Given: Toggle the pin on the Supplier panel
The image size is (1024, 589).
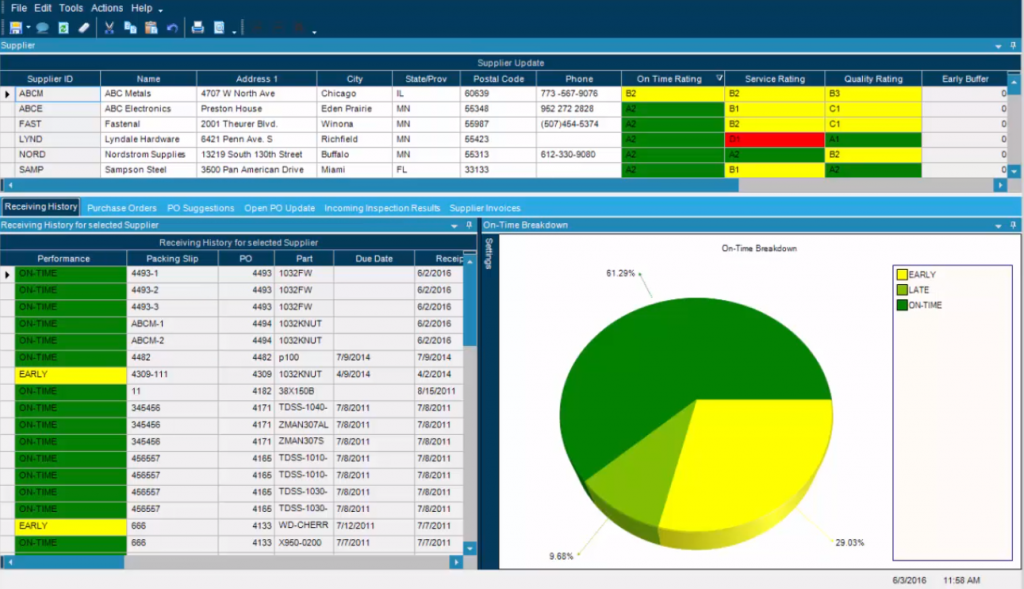Looking at the screenshot, I should 1011,45.
